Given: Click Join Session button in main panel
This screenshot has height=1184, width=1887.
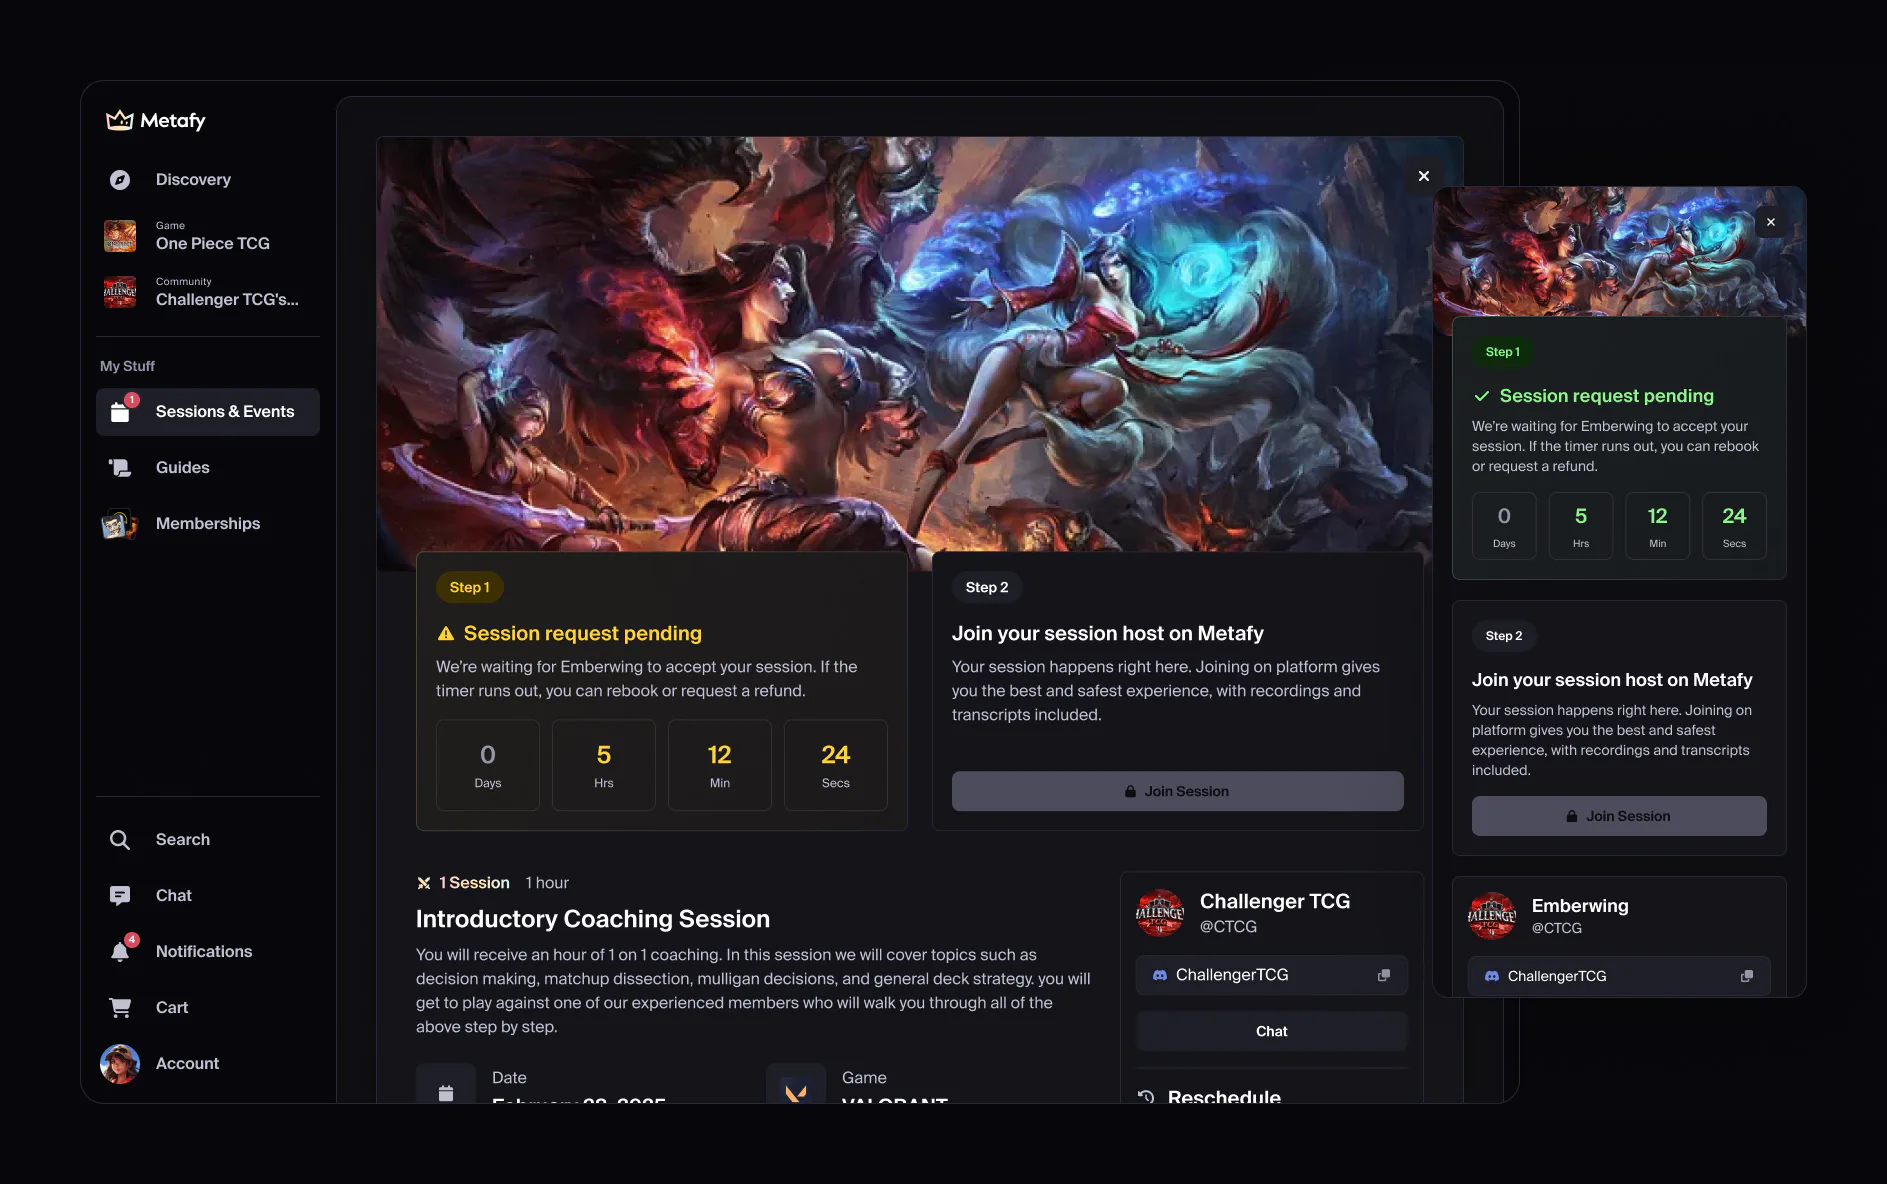Looking at the screenshot, I should tap(1178, 791).
